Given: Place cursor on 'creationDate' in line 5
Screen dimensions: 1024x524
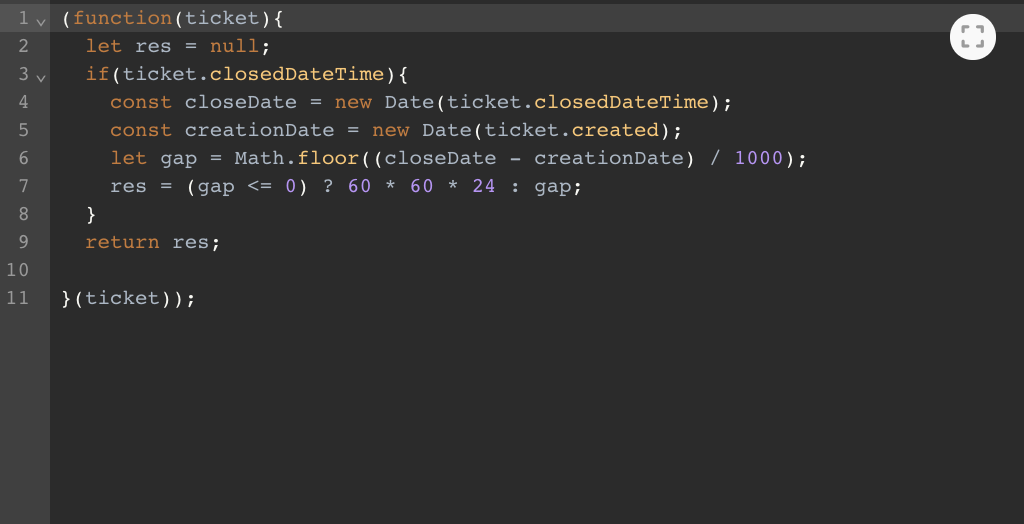Looking at the screenshot, I should tap(259, 131).
